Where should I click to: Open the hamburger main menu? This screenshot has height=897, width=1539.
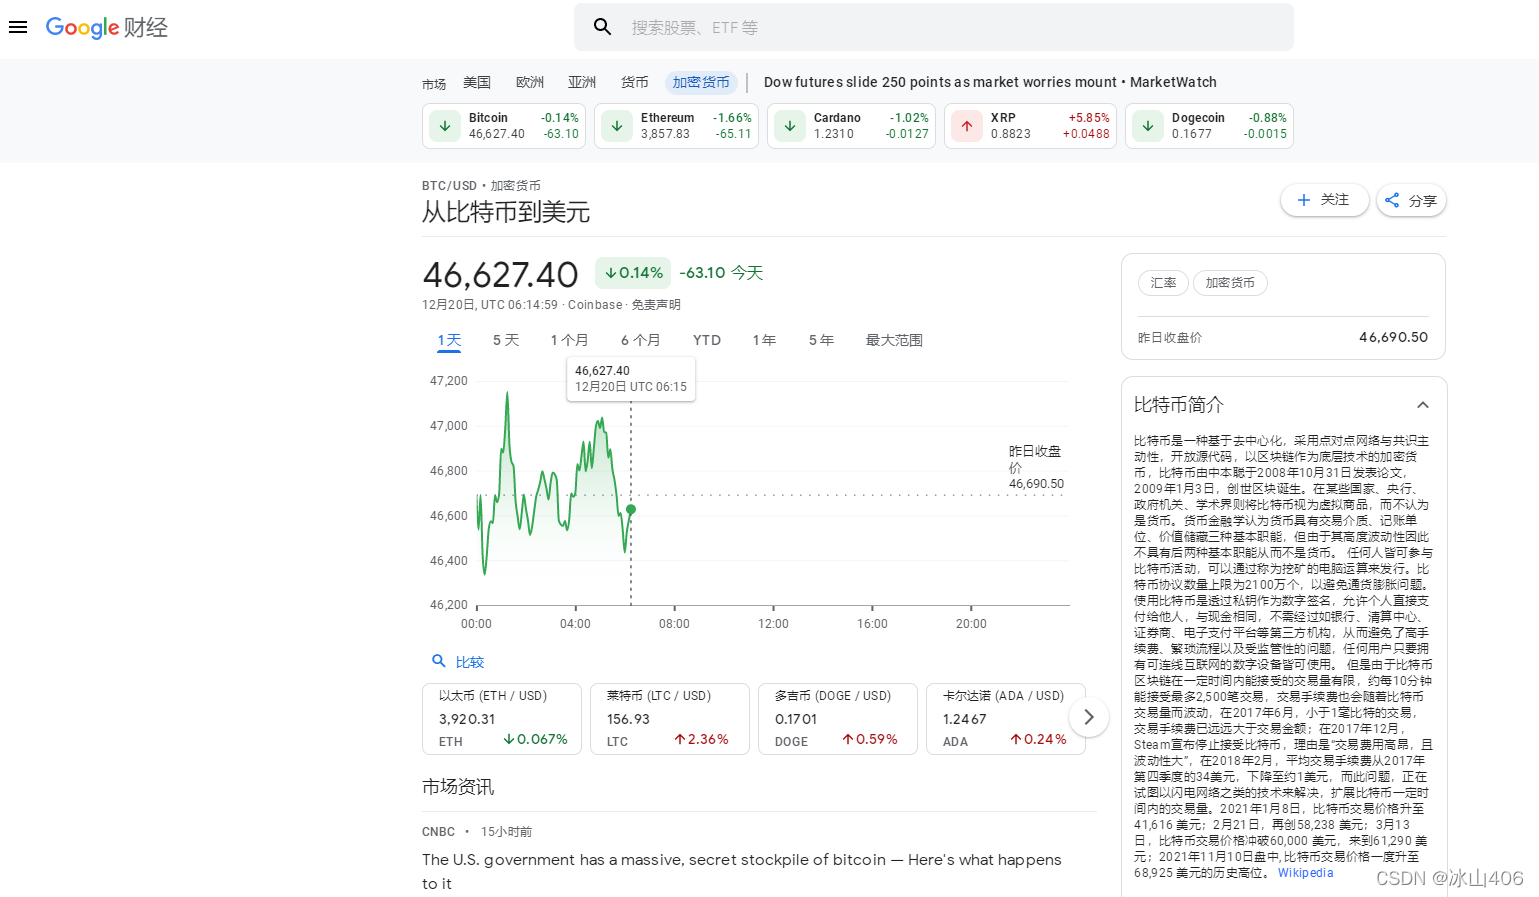(x=18, y=27)
